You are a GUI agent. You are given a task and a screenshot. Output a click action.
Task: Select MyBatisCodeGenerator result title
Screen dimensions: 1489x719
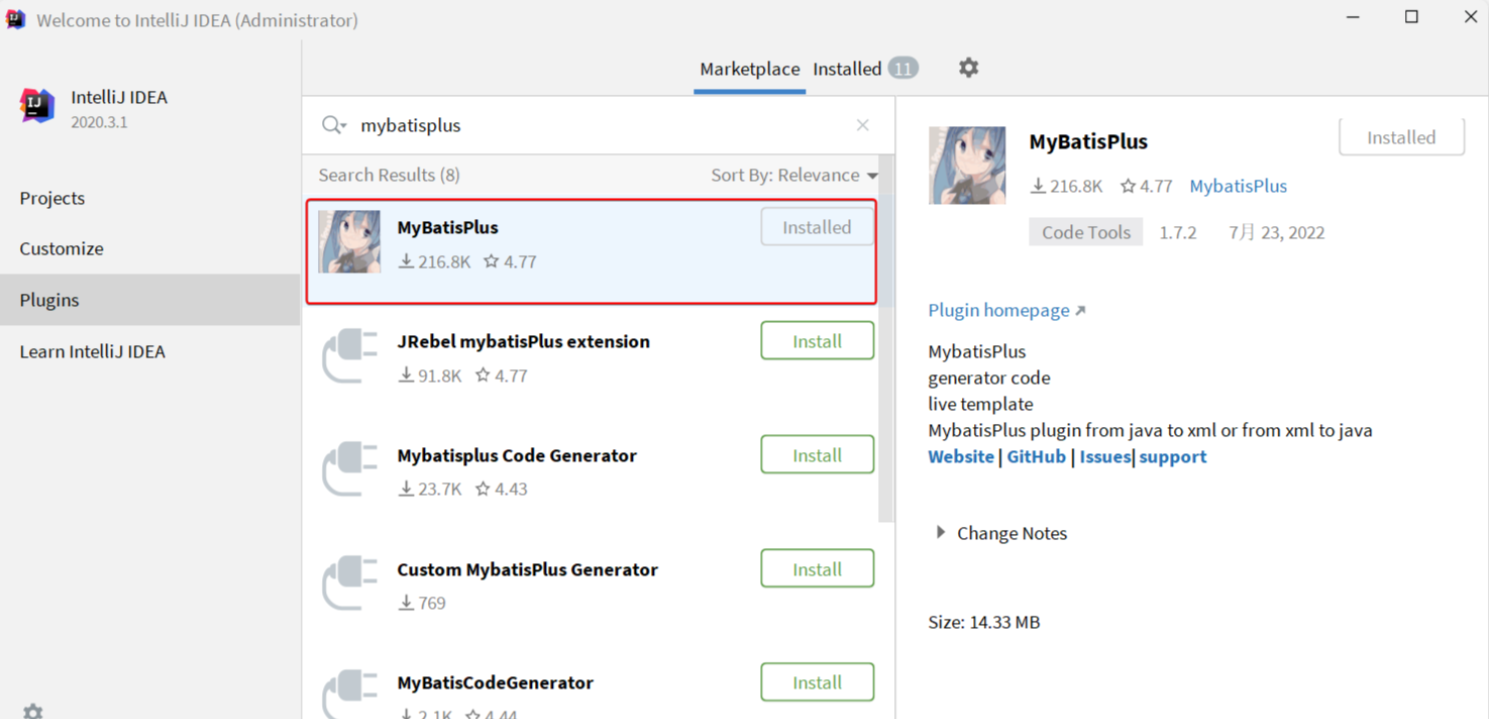(x=495, y=682)
